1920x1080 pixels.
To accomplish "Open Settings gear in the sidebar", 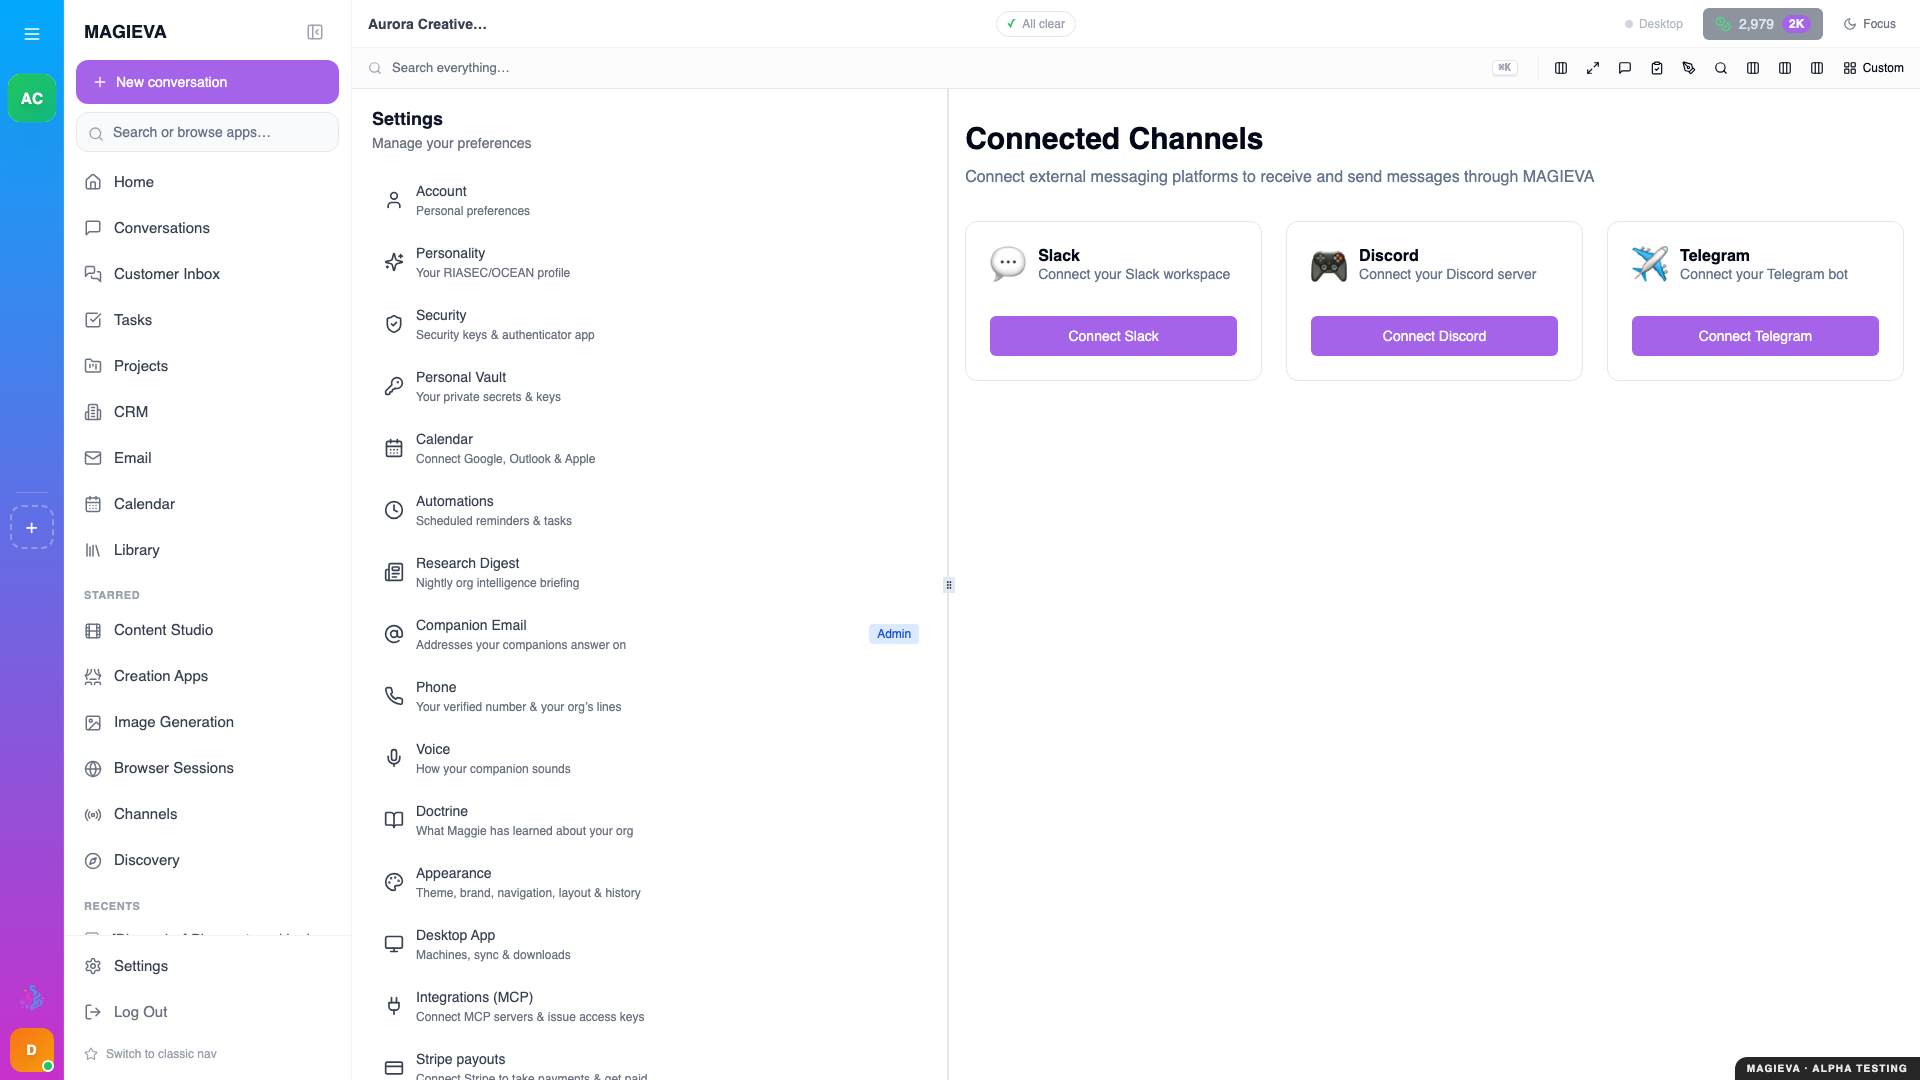I will (x=207, y=966).
